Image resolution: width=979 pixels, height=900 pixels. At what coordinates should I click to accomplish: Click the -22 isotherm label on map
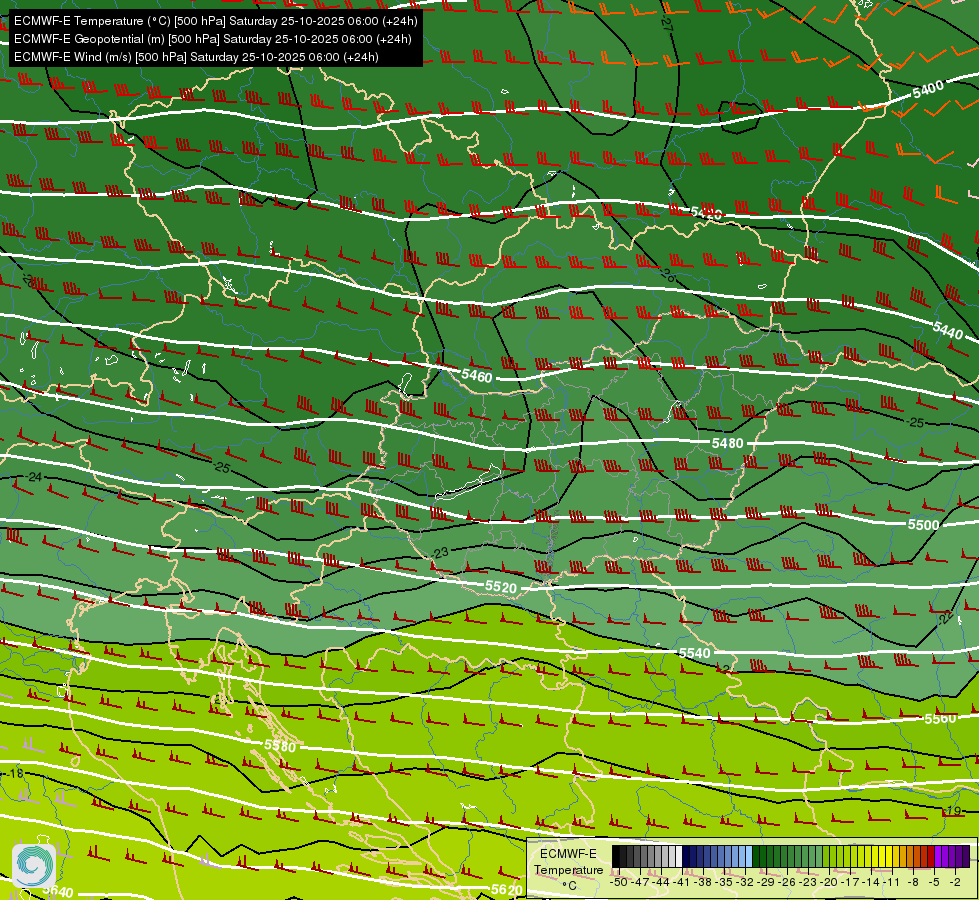pos(946,617)
